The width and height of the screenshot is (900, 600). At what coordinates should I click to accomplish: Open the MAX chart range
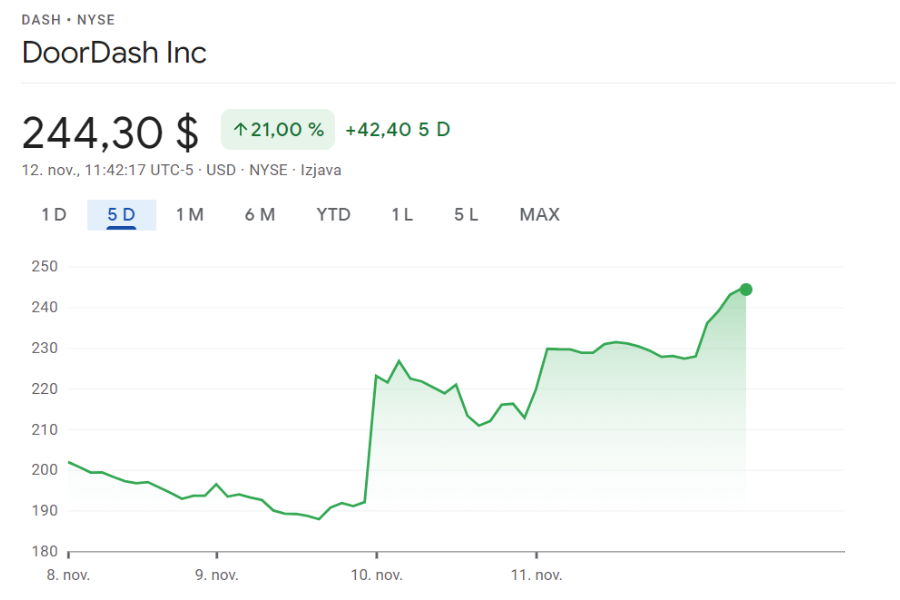coord(539,214)
